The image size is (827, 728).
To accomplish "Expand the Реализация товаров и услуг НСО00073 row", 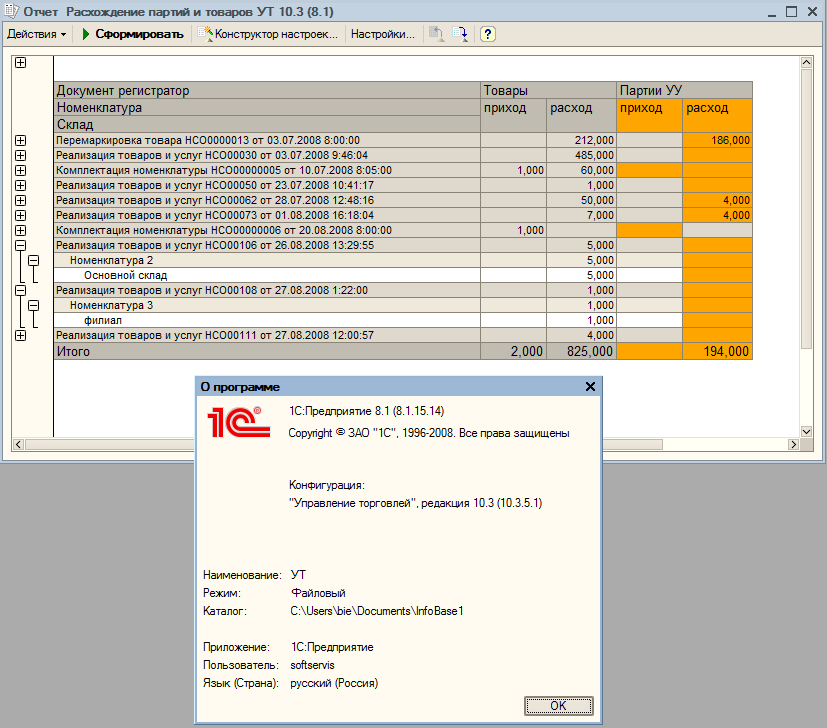I will [x=21, y=215].
